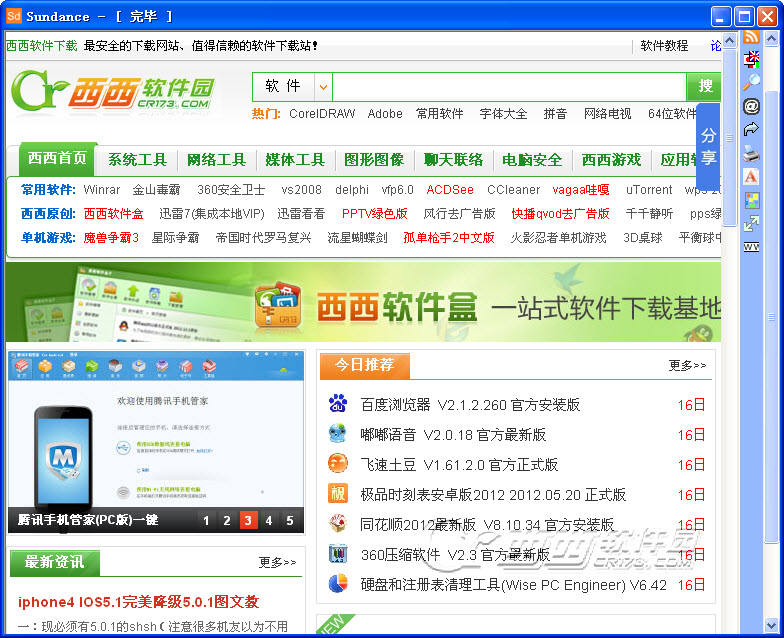The image size is (784, 638).
Task: Click the page scrollbar up arrow
Action: point(730,40)
